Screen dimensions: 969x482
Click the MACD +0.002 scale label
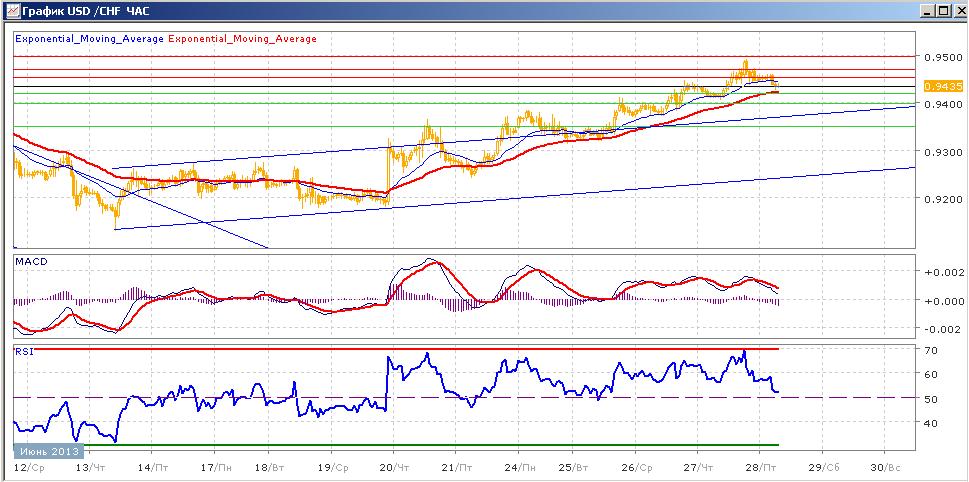click(942, 273)
